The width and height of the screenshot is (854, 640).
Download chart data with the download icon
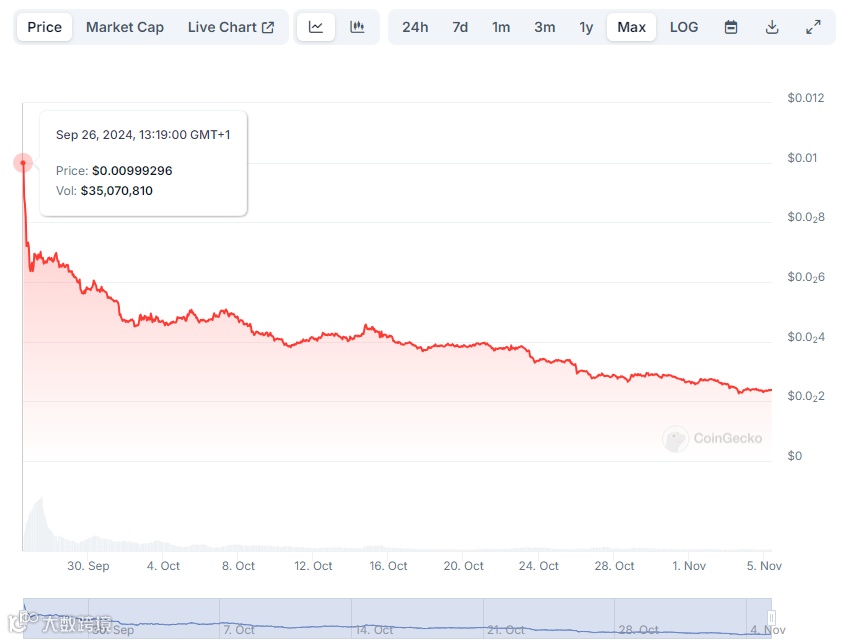(772, 27)
